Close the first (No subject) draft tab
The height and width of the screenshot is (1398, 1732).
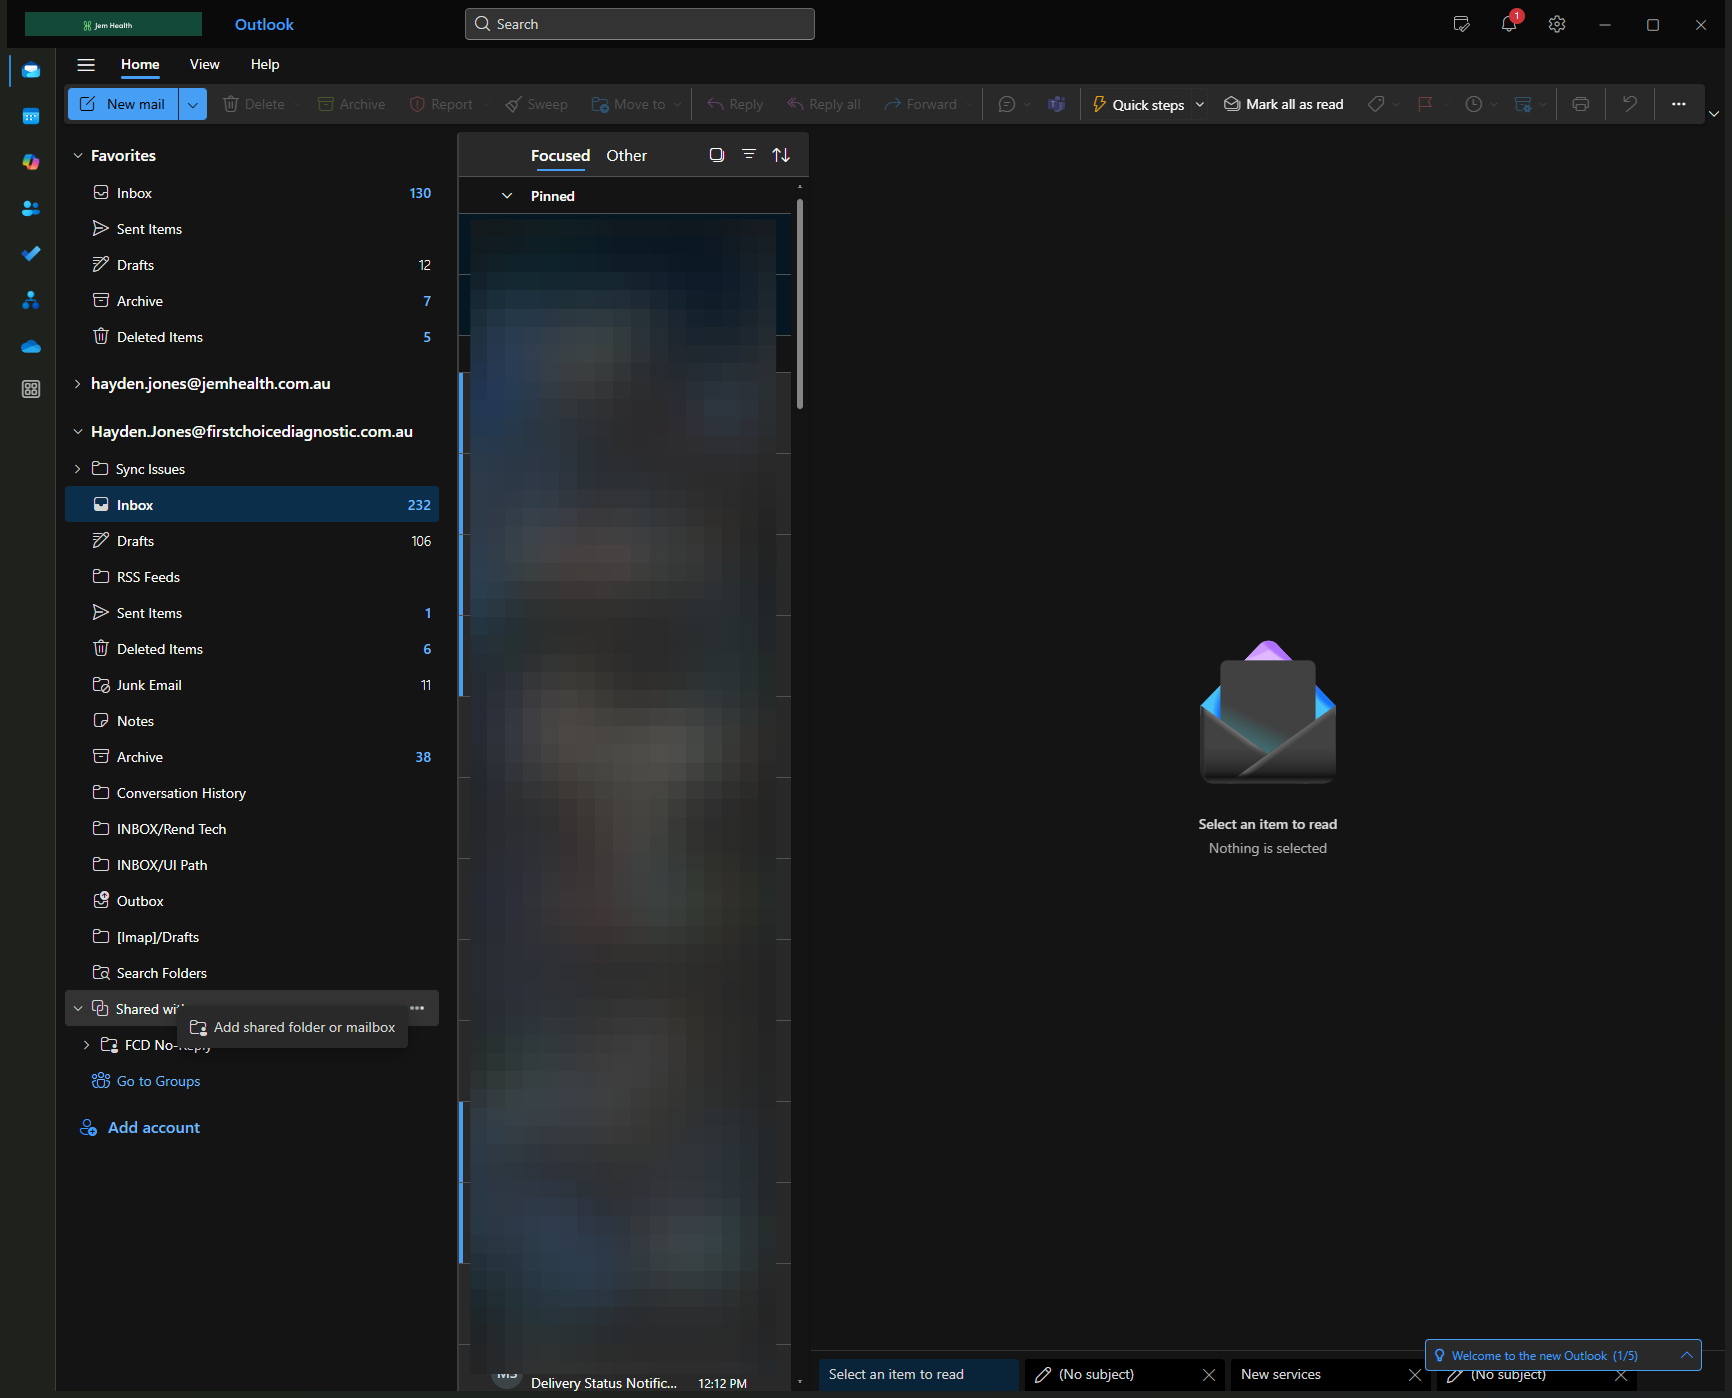click(1209, 1375)
